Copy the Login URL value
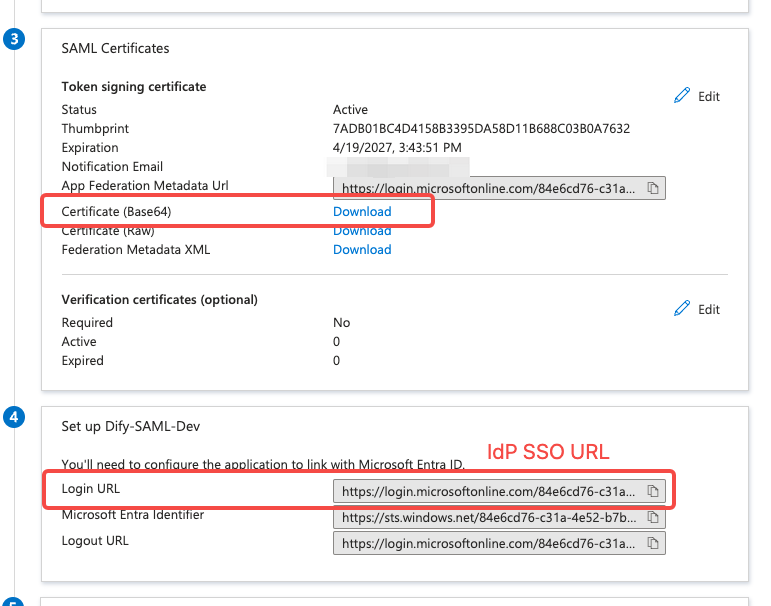Image resolution: width=771 pixels, height=606 pixels. click(x=652, y=491)
